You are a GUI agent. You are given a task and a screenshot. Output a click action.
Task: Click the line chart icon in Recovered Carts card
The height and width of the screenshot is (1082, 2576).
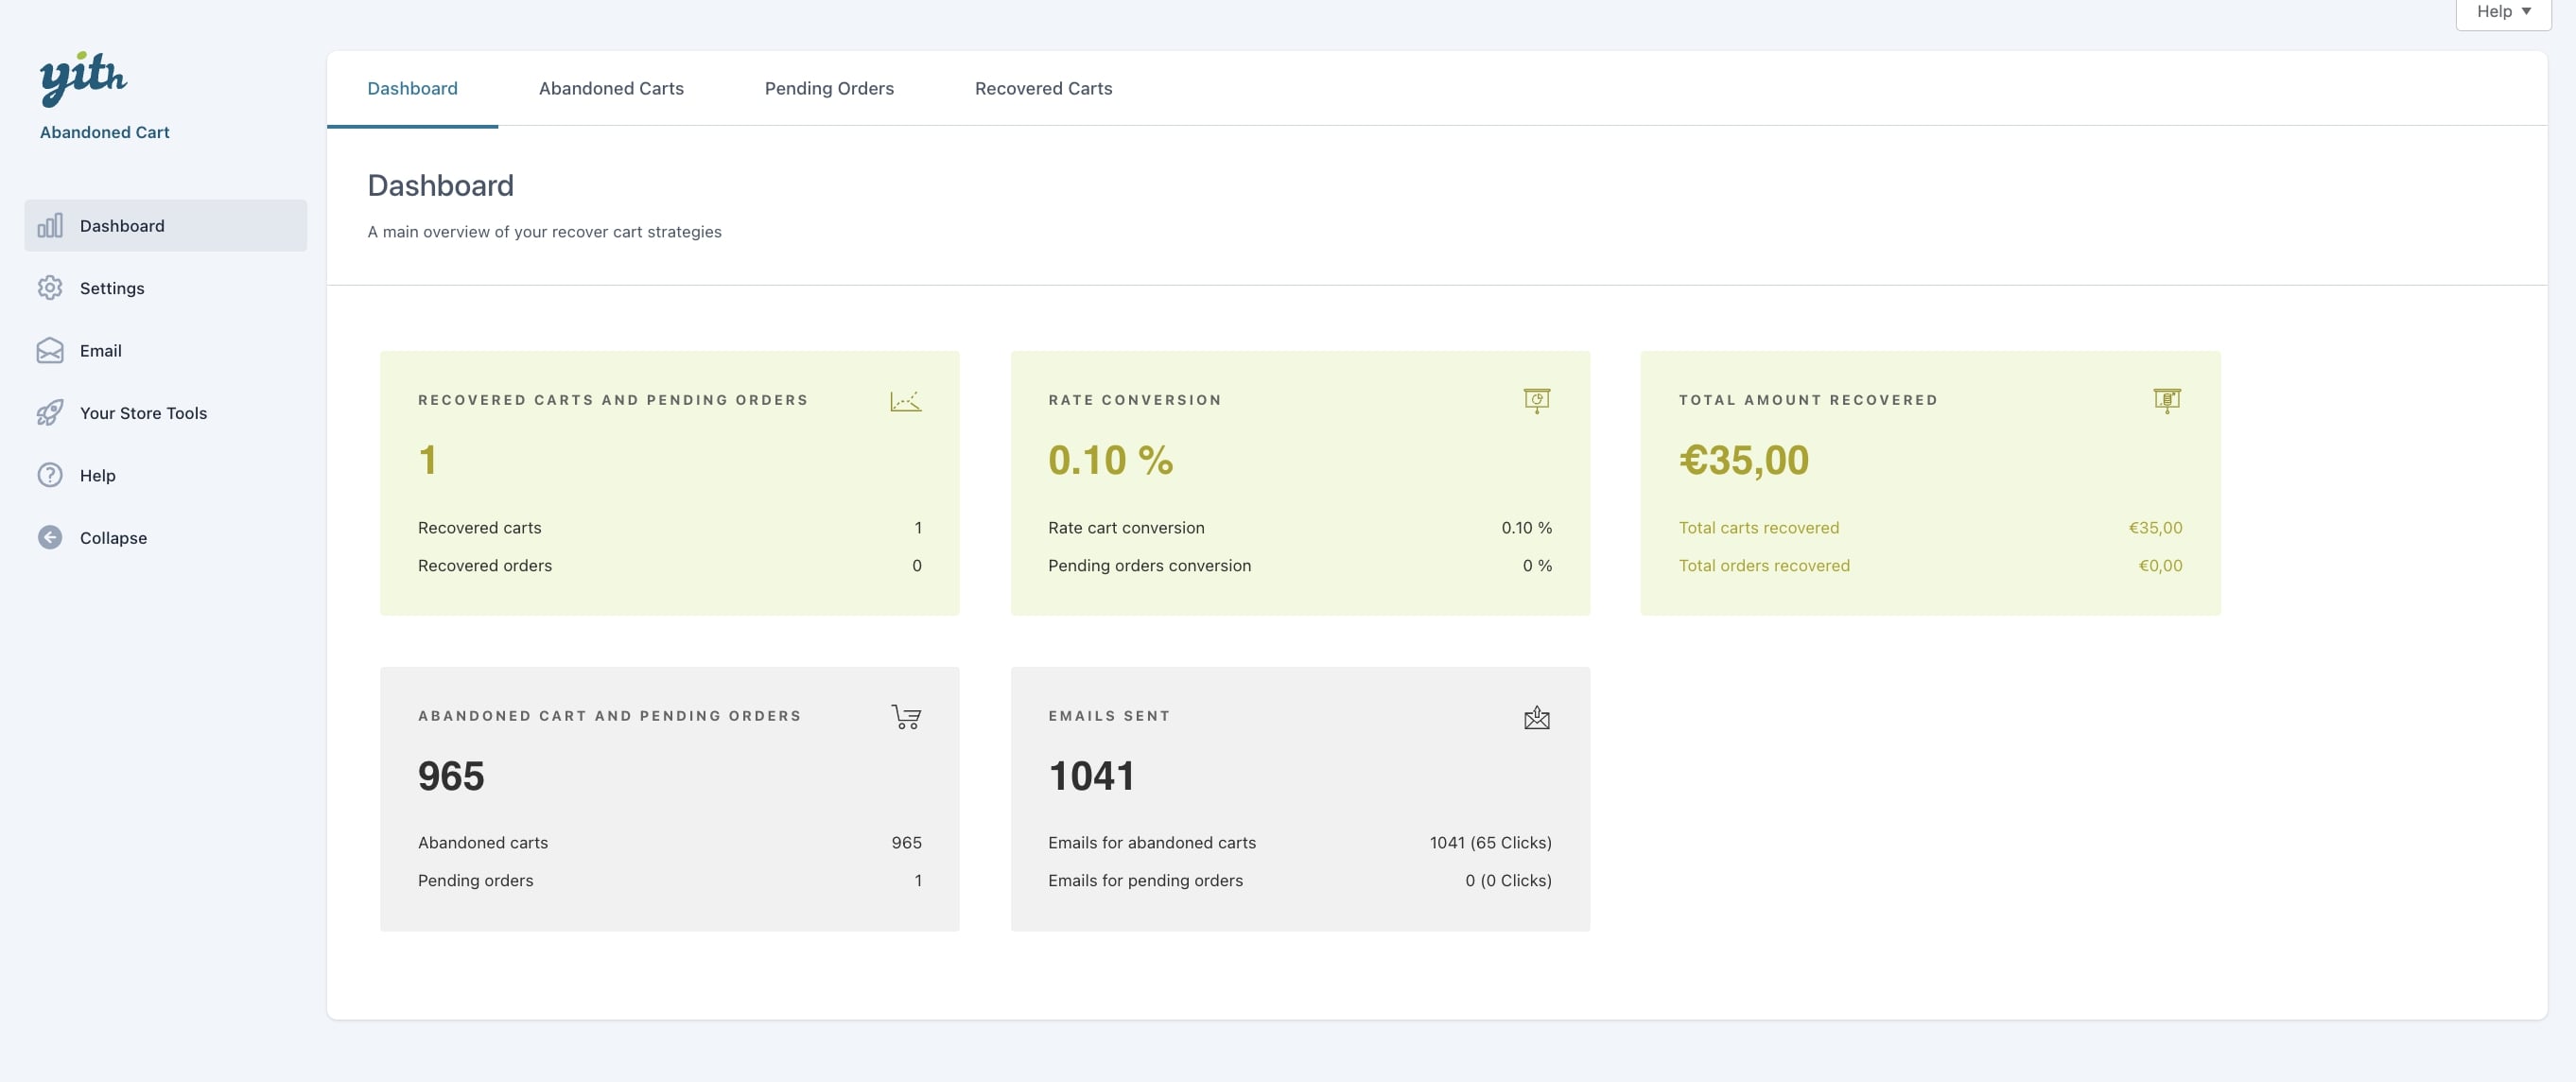[x=905, y=401]
